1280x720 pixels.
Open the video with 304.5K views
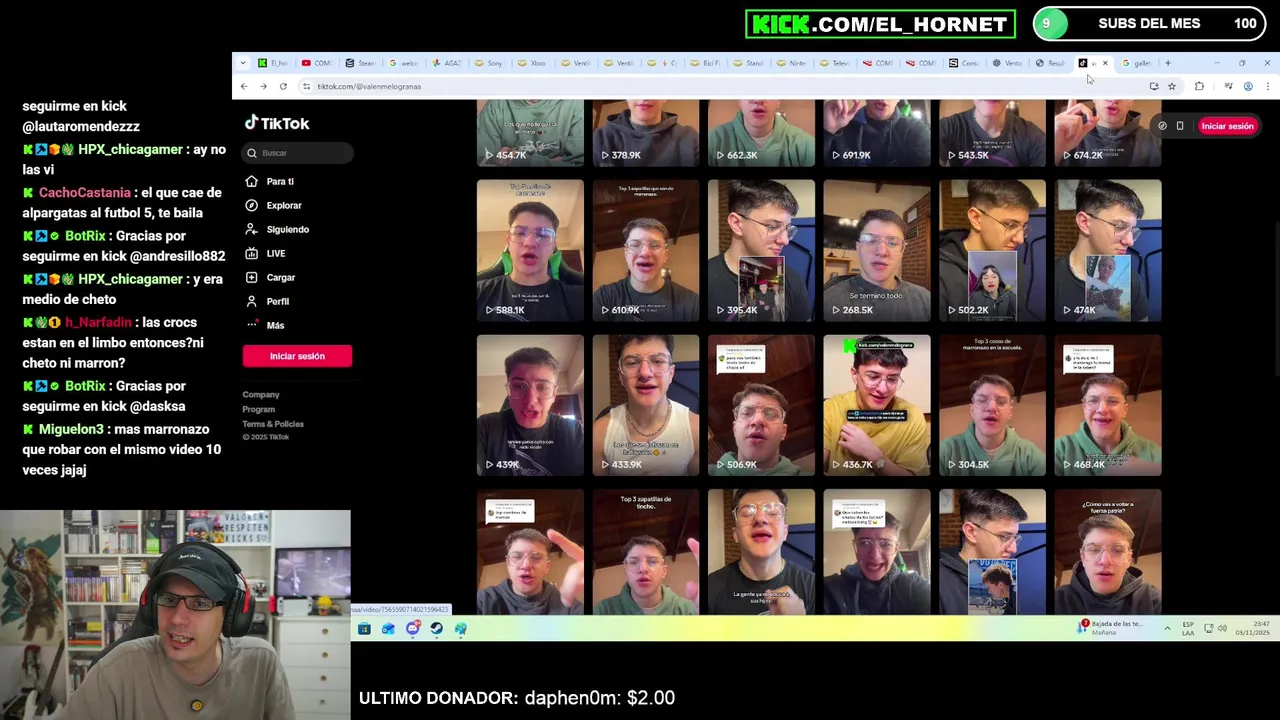tap(992, 405)
